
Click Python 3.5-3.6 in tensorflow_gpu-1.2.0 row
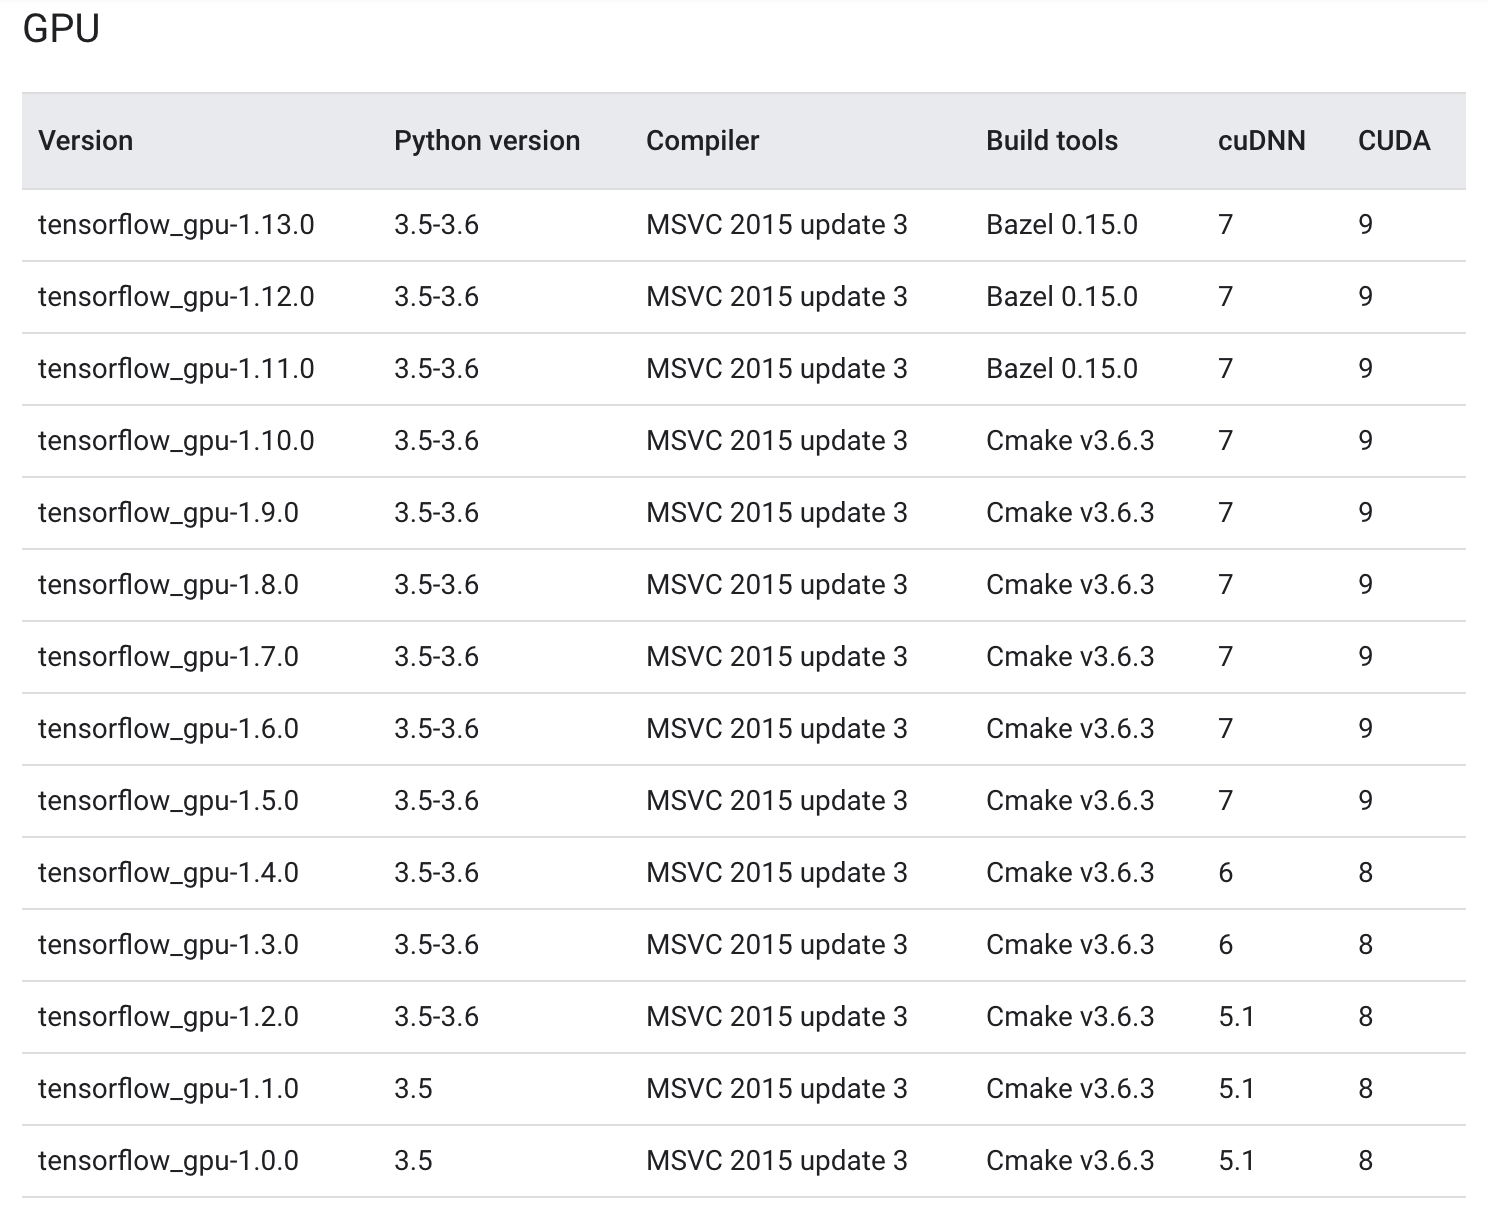pyautogui.click(x=436, y=1016)
